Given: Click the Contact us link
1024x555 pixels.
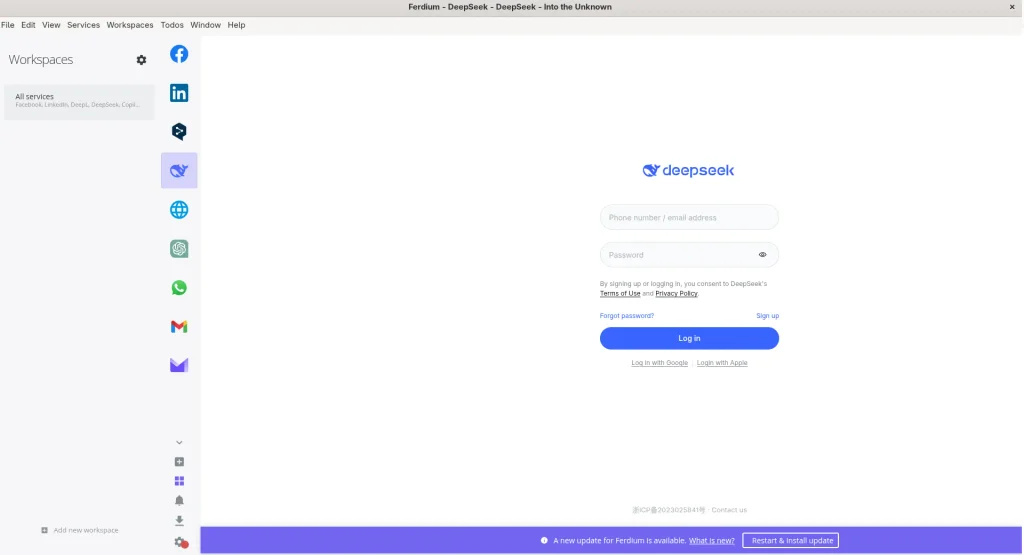Looking at the screenshot, I should 729,510.
